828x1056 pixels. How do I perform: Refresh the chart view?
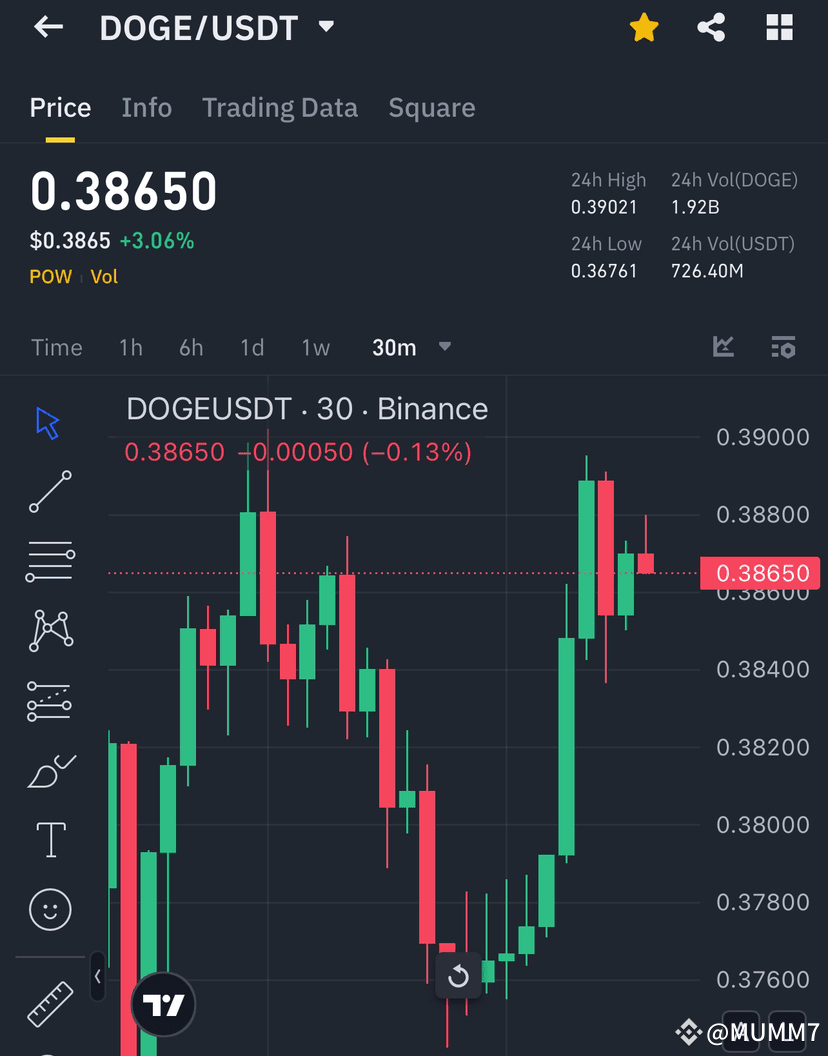(458, 975)
